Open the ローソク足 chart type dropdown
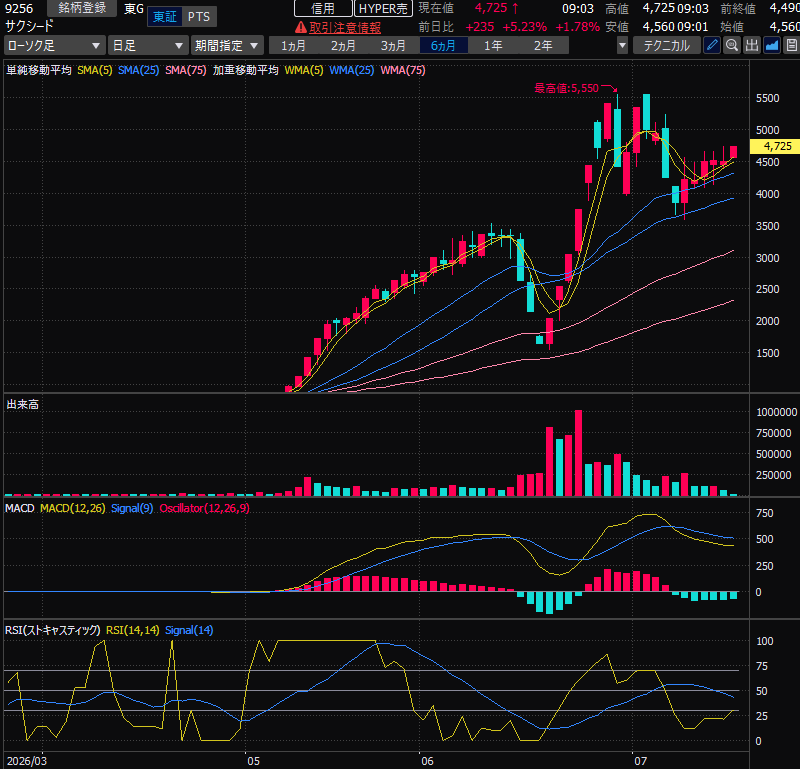Screen dimensions: 800x769 point(55,45)
